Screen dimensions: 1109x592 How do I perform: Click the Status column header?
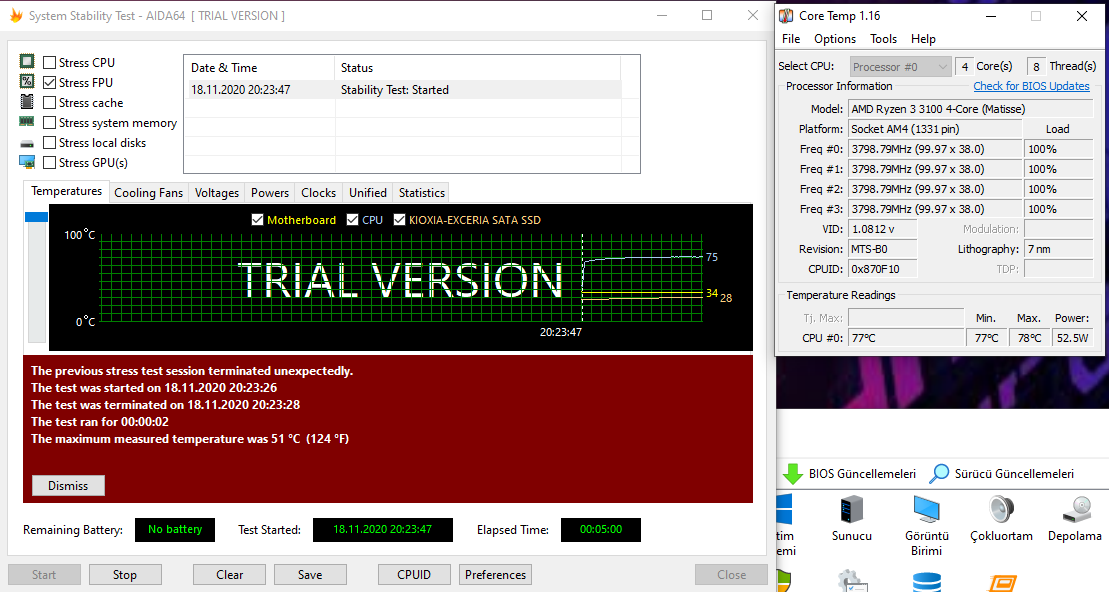[x=477, y=68]
